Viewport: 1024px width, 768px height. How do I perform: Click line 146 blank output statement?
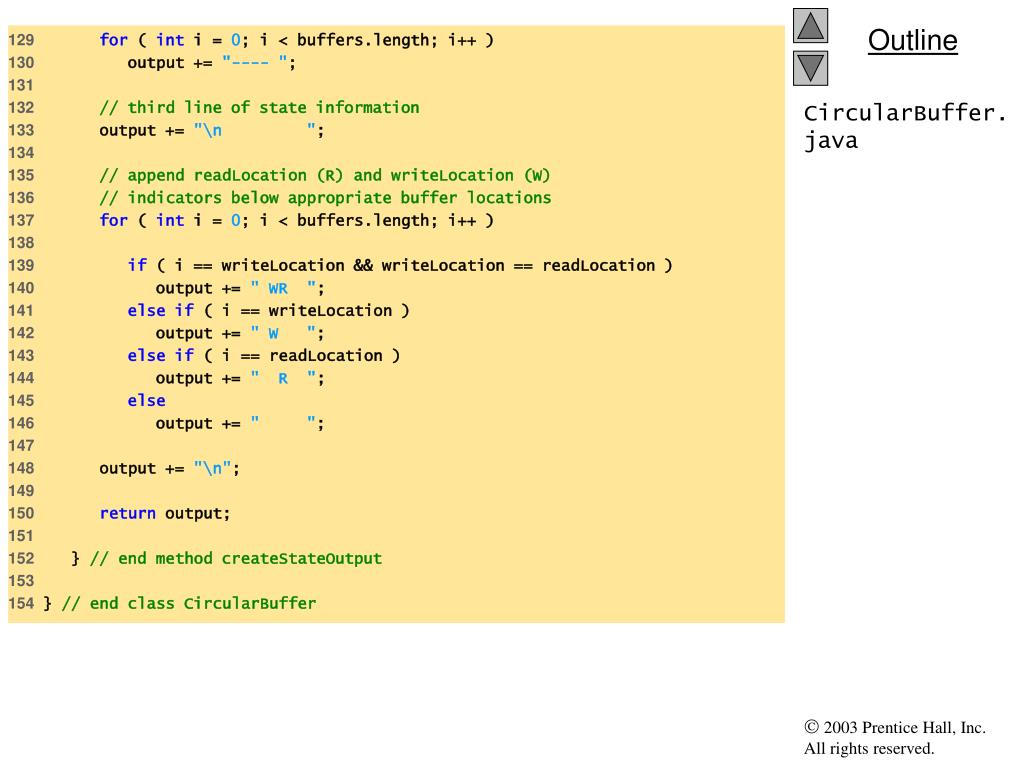(x=240, y=424)
